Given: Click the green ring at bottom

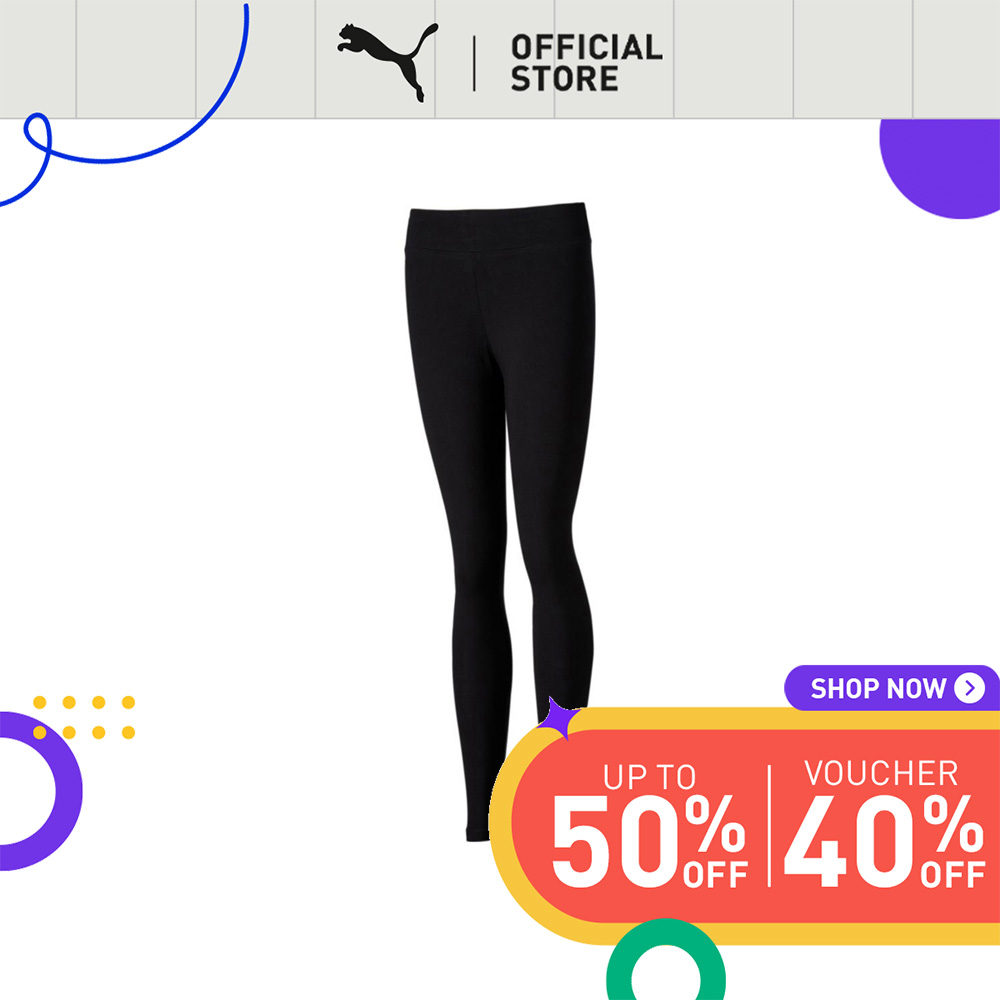Looking at the screenshot, I should [x=665, y=960].
